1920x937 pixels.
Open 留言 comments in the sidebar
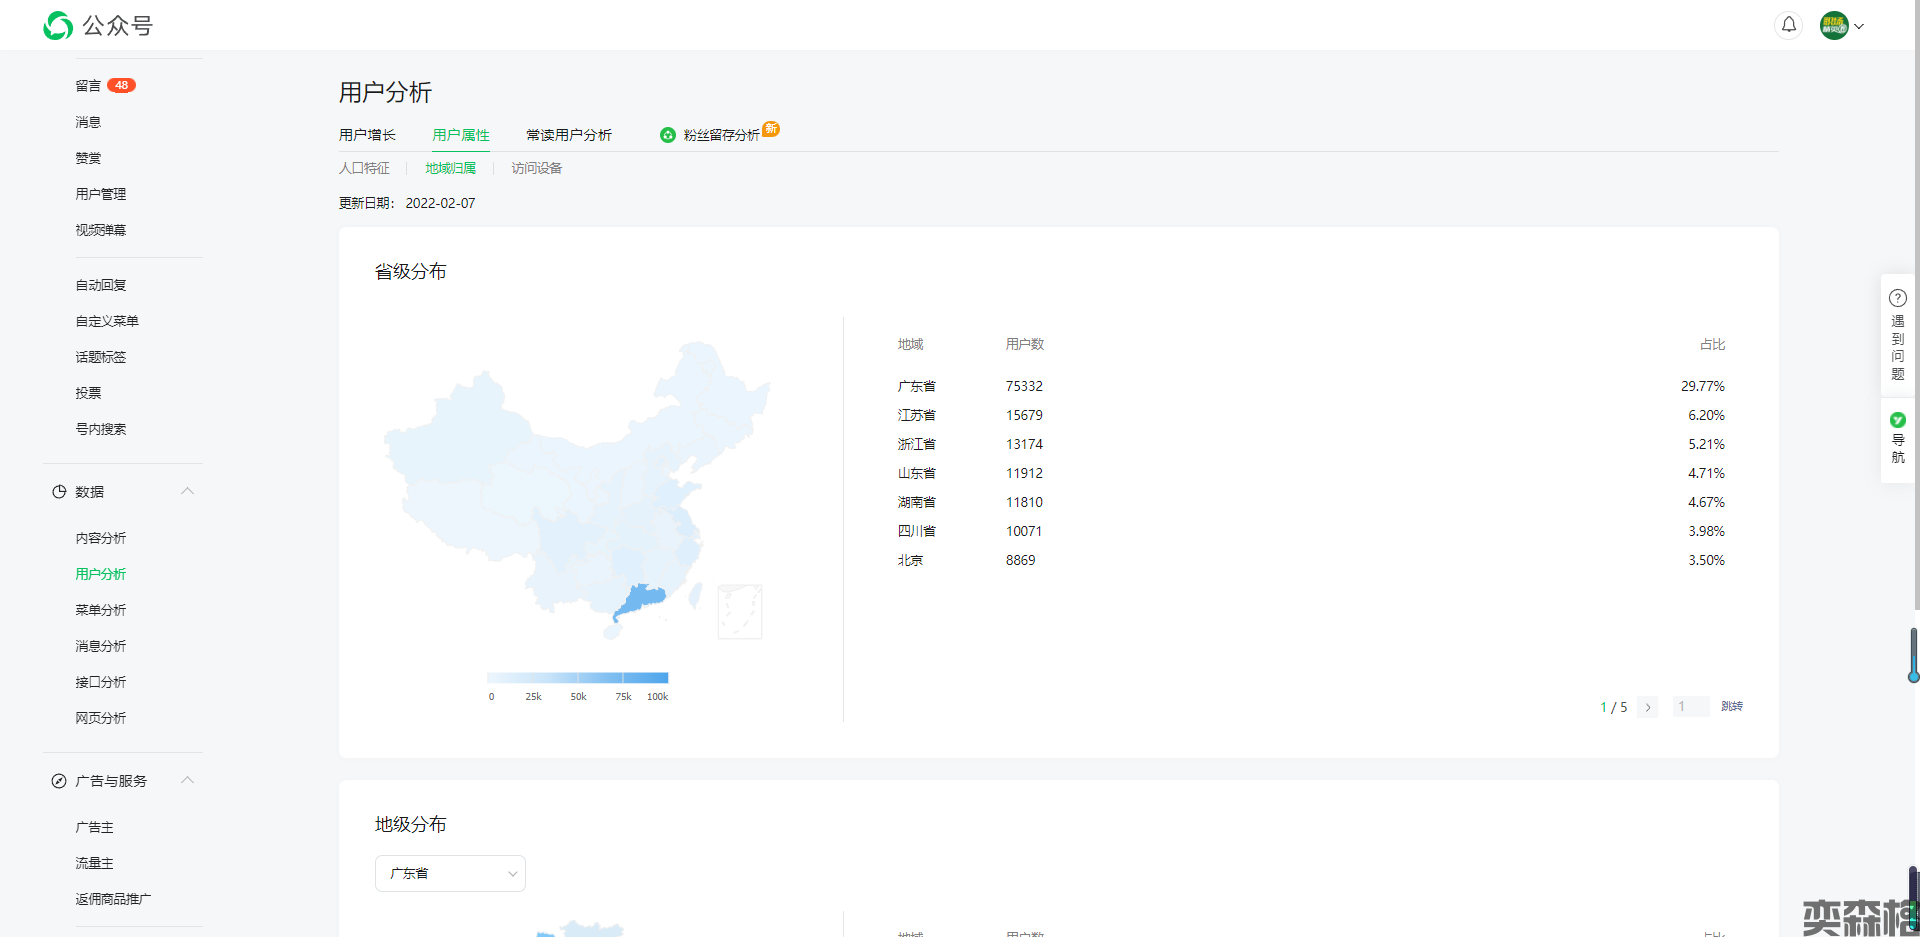[88, 86]
